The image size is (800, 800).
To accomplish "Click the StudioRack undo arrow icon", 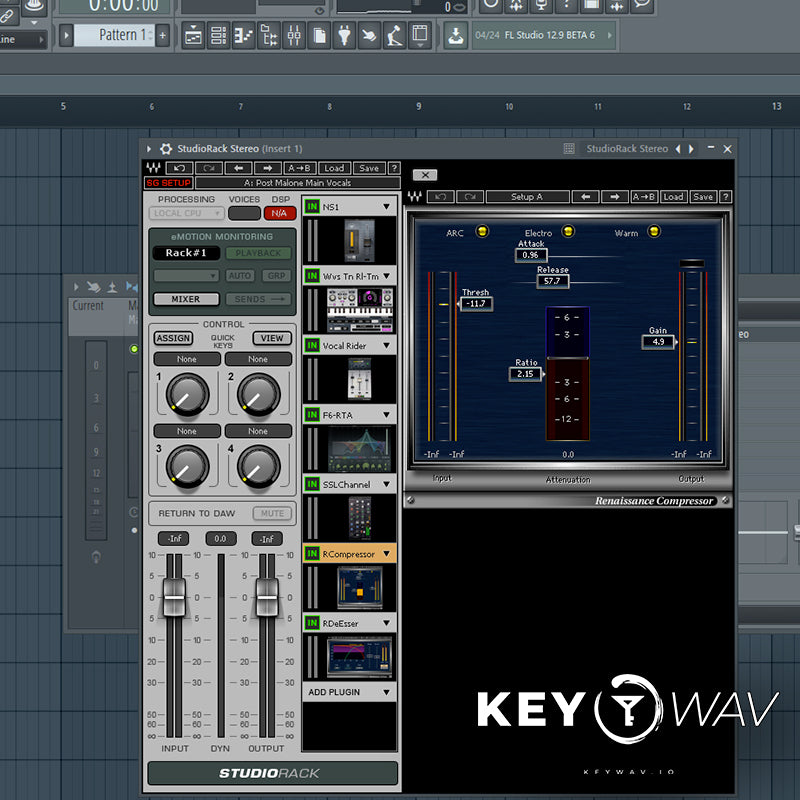I will point(179,168).
